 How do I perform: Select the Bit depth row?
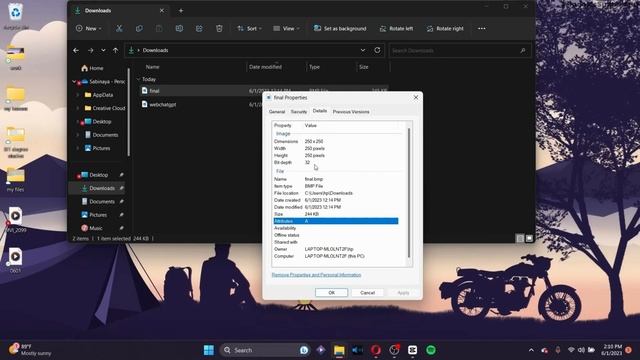336,162
